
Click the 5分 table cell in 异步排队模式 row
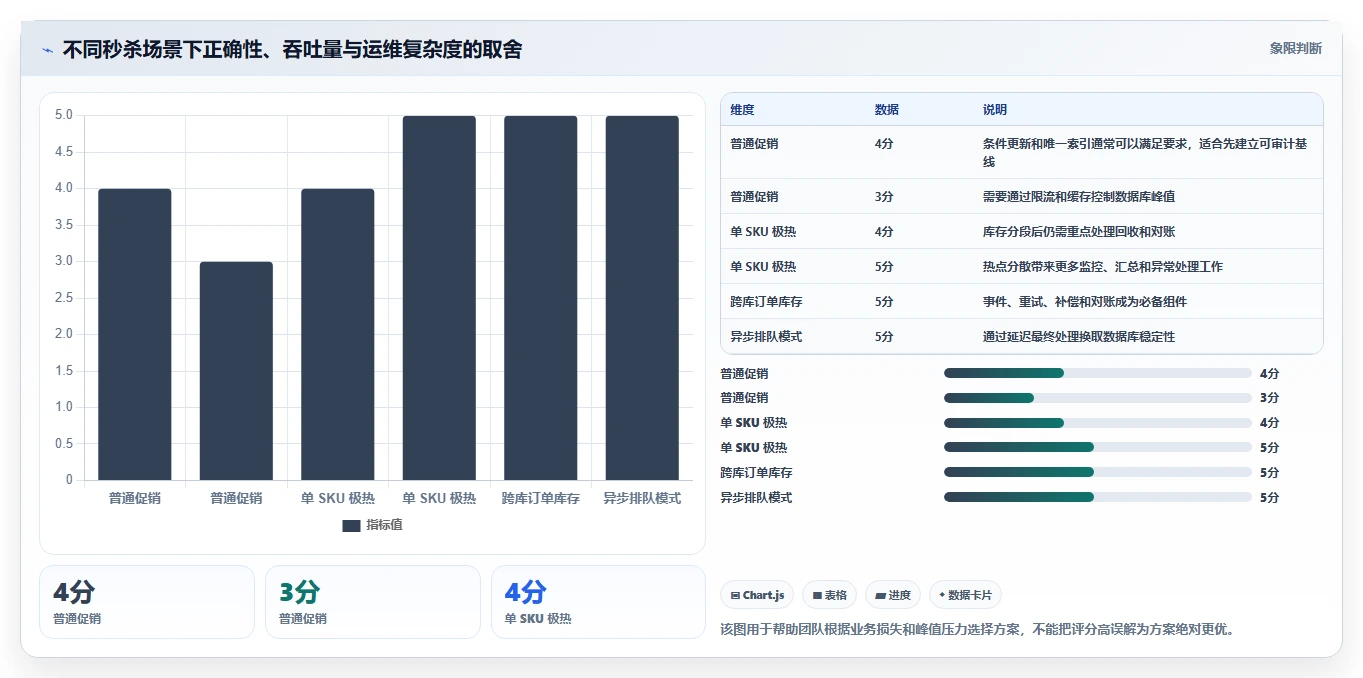(x=884, y=337)
